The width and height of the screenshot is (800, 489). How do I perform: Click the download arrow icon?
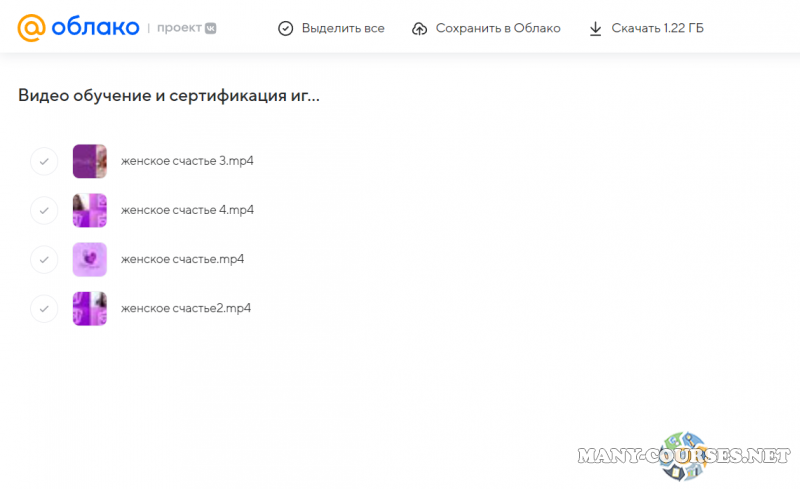tap(596, 28)
